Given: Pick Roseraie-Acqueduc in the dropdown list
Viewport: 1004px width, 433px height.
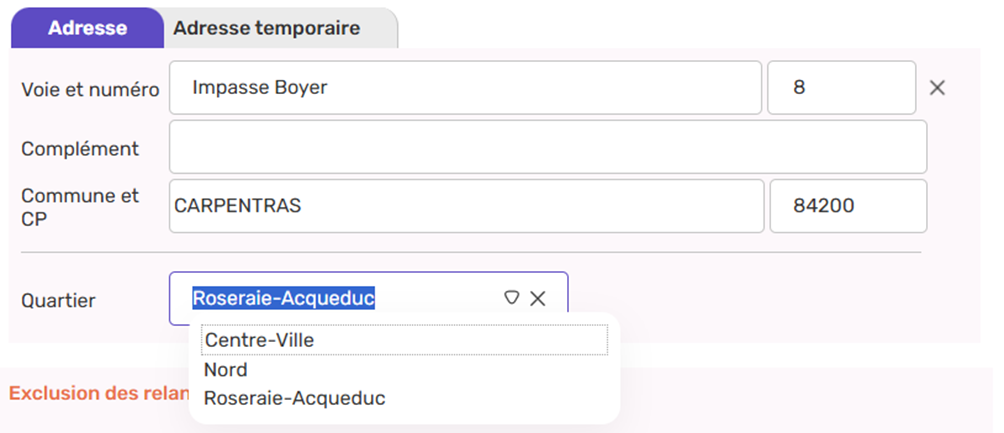Looking at the screenshot, I should 294,398.
